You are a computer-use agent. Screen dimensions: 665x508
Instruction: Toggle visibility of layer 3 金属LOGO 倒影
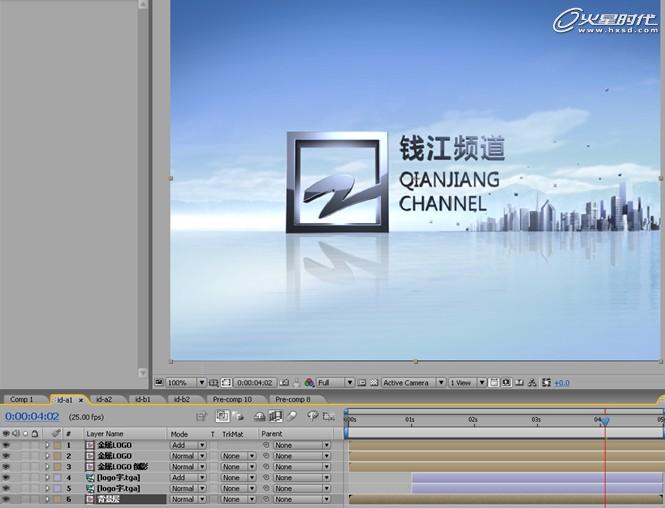pos(6,466)
